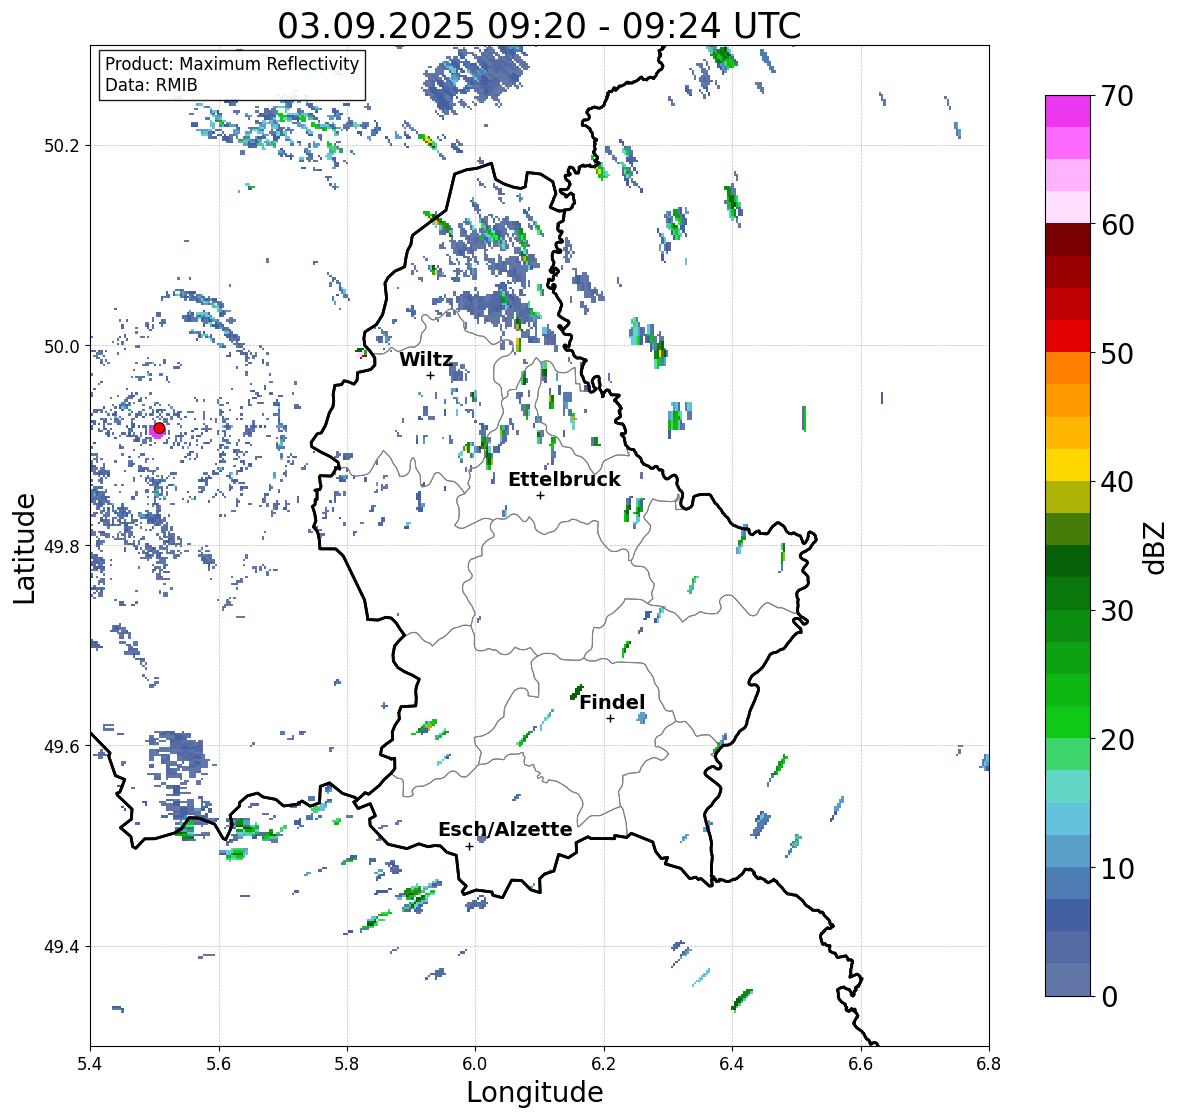Click the 5.6 longitude tick label
This screenshot has width=1179, height=1117.
pyautogui.click(x=219, y=1064)
